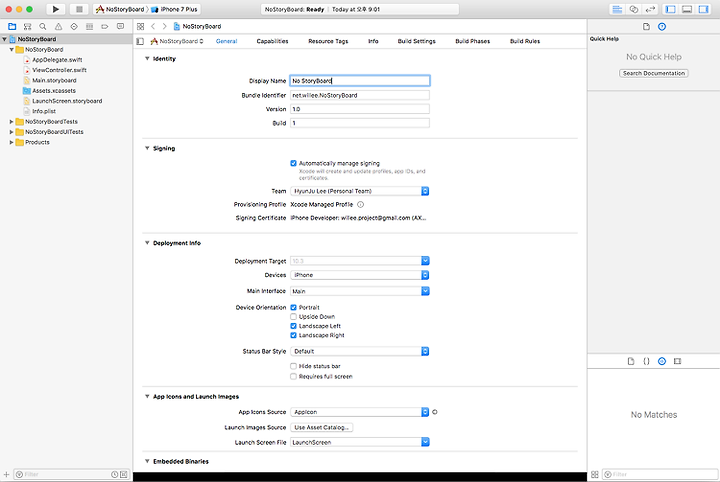Open the Devices dropdown

[360, 275]
